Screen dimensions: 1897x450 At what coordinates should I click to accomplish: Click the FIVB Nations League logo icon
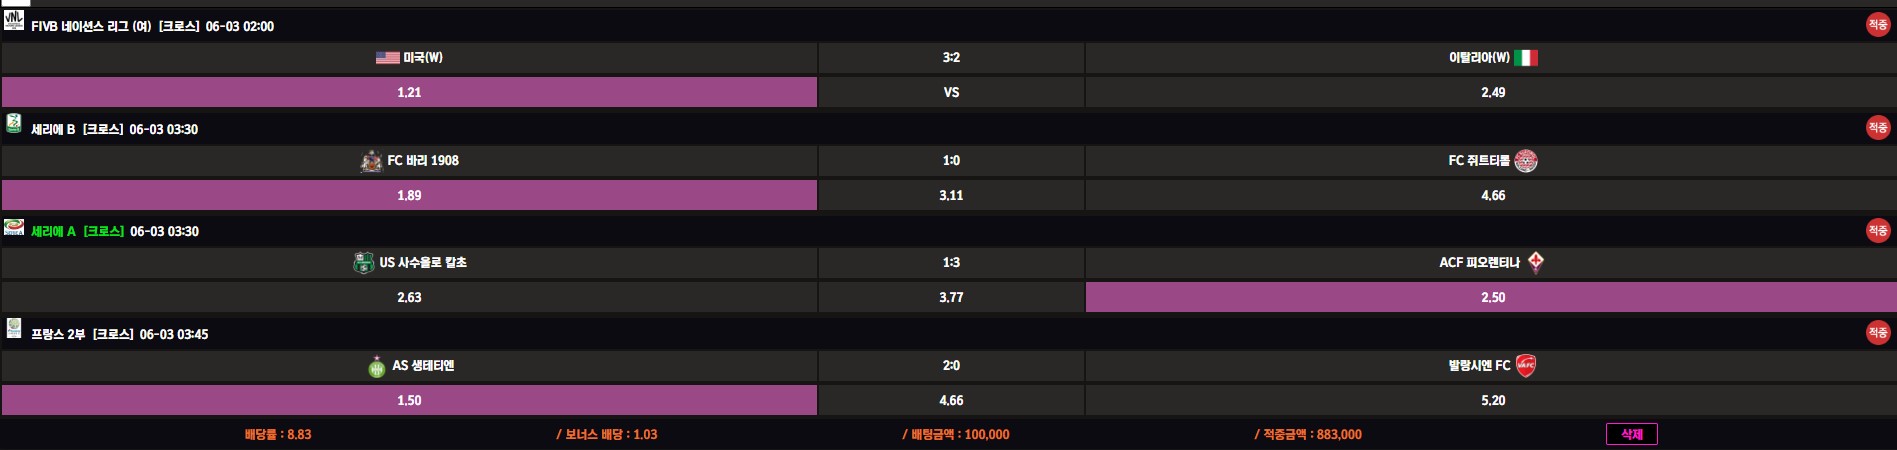click(14, 21)
